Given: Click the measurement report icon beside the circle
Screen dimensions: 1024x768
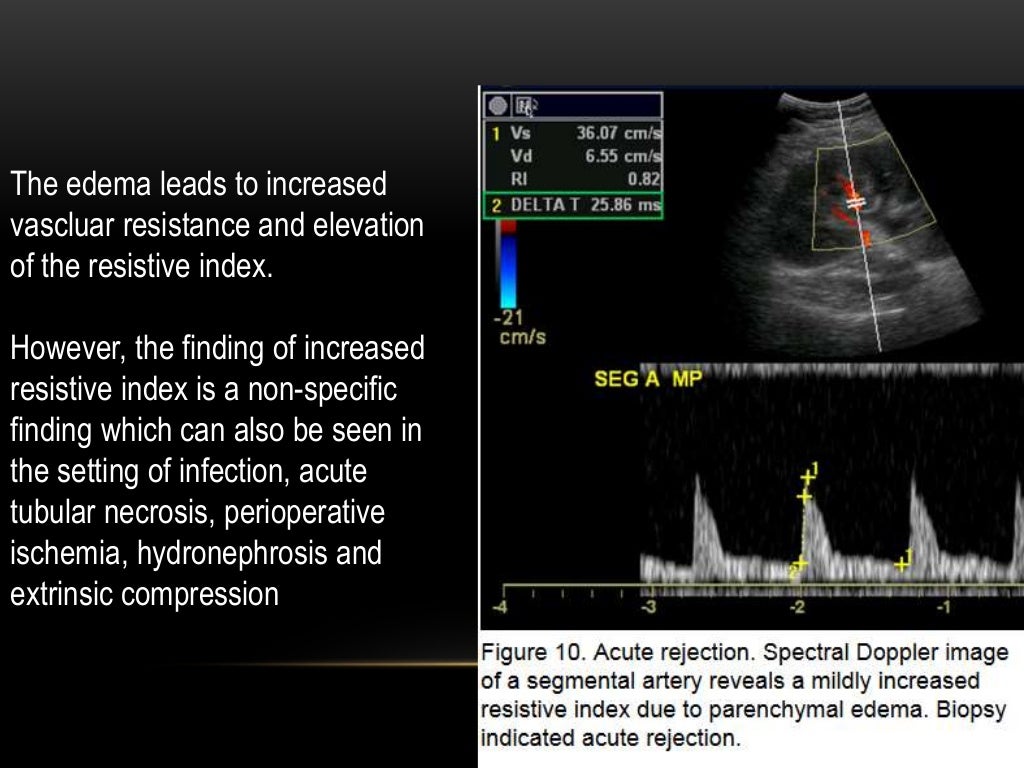Looking at the screenshot, I should click(525, 106).
